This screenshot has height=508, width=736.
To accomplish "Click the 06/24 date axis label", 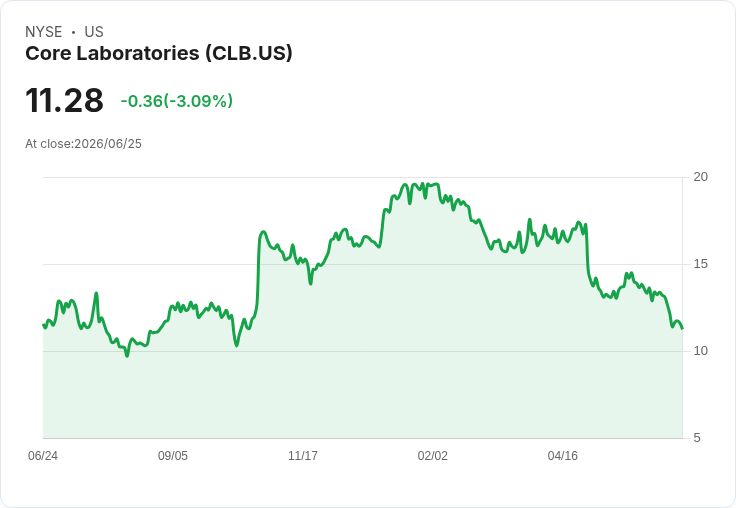I will (43, 455).
